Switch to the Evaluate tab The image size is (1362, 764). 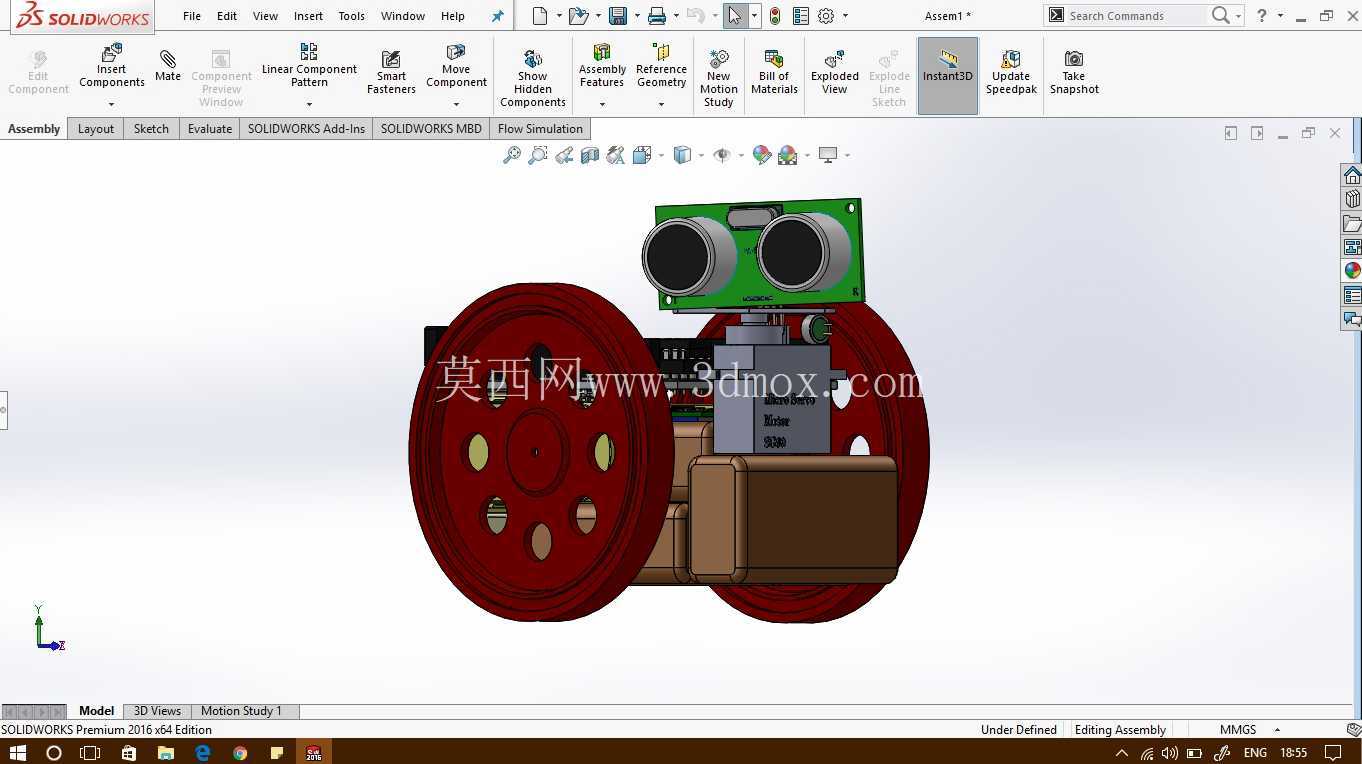point(210,129)
